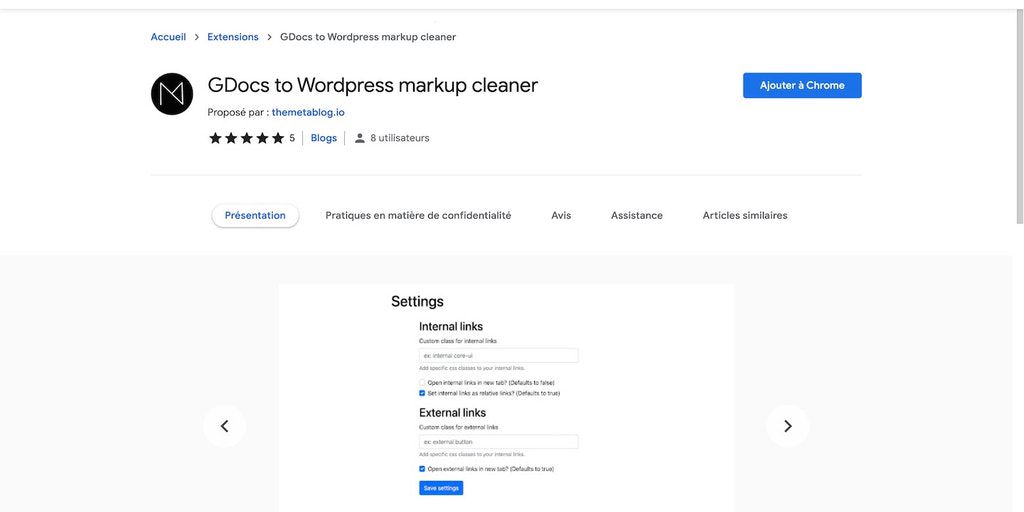Switch to Pratiques en matière de confidentialité tab
1024x512 pixels.
coord(418,216)
